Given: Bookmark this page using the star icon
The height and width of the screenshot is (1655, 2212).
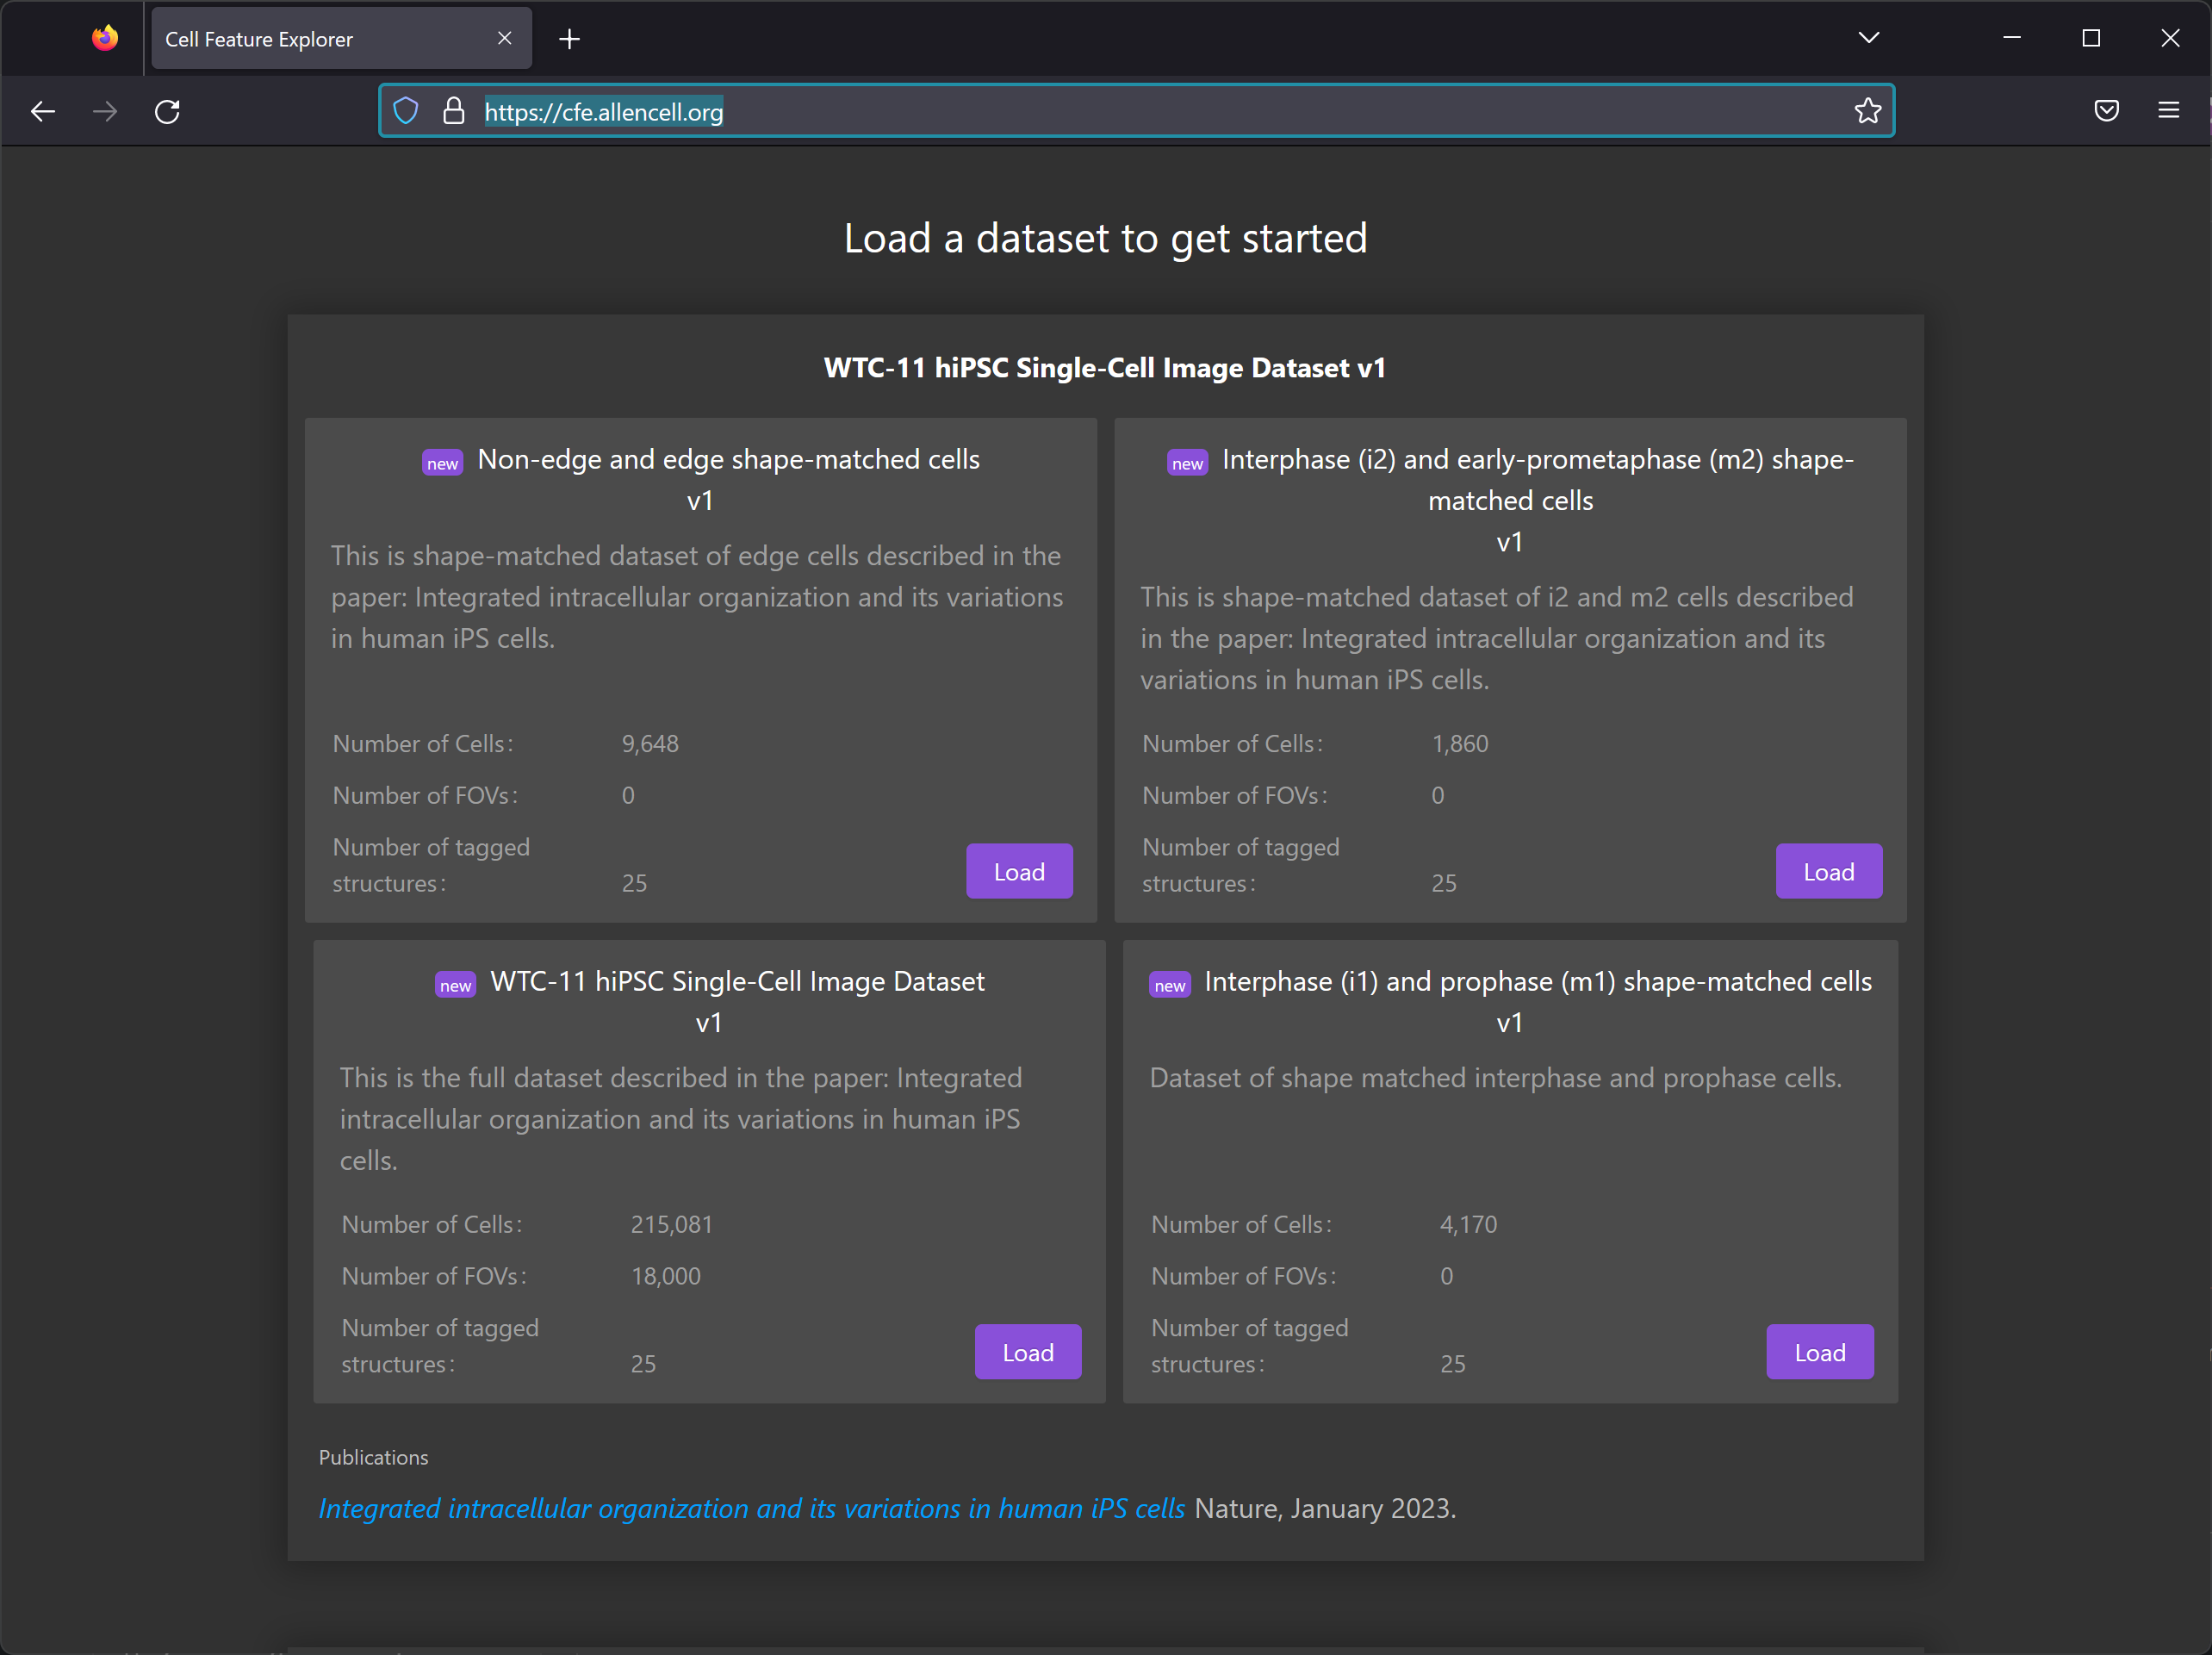Looking at the screenshot, I should 1868,111.
